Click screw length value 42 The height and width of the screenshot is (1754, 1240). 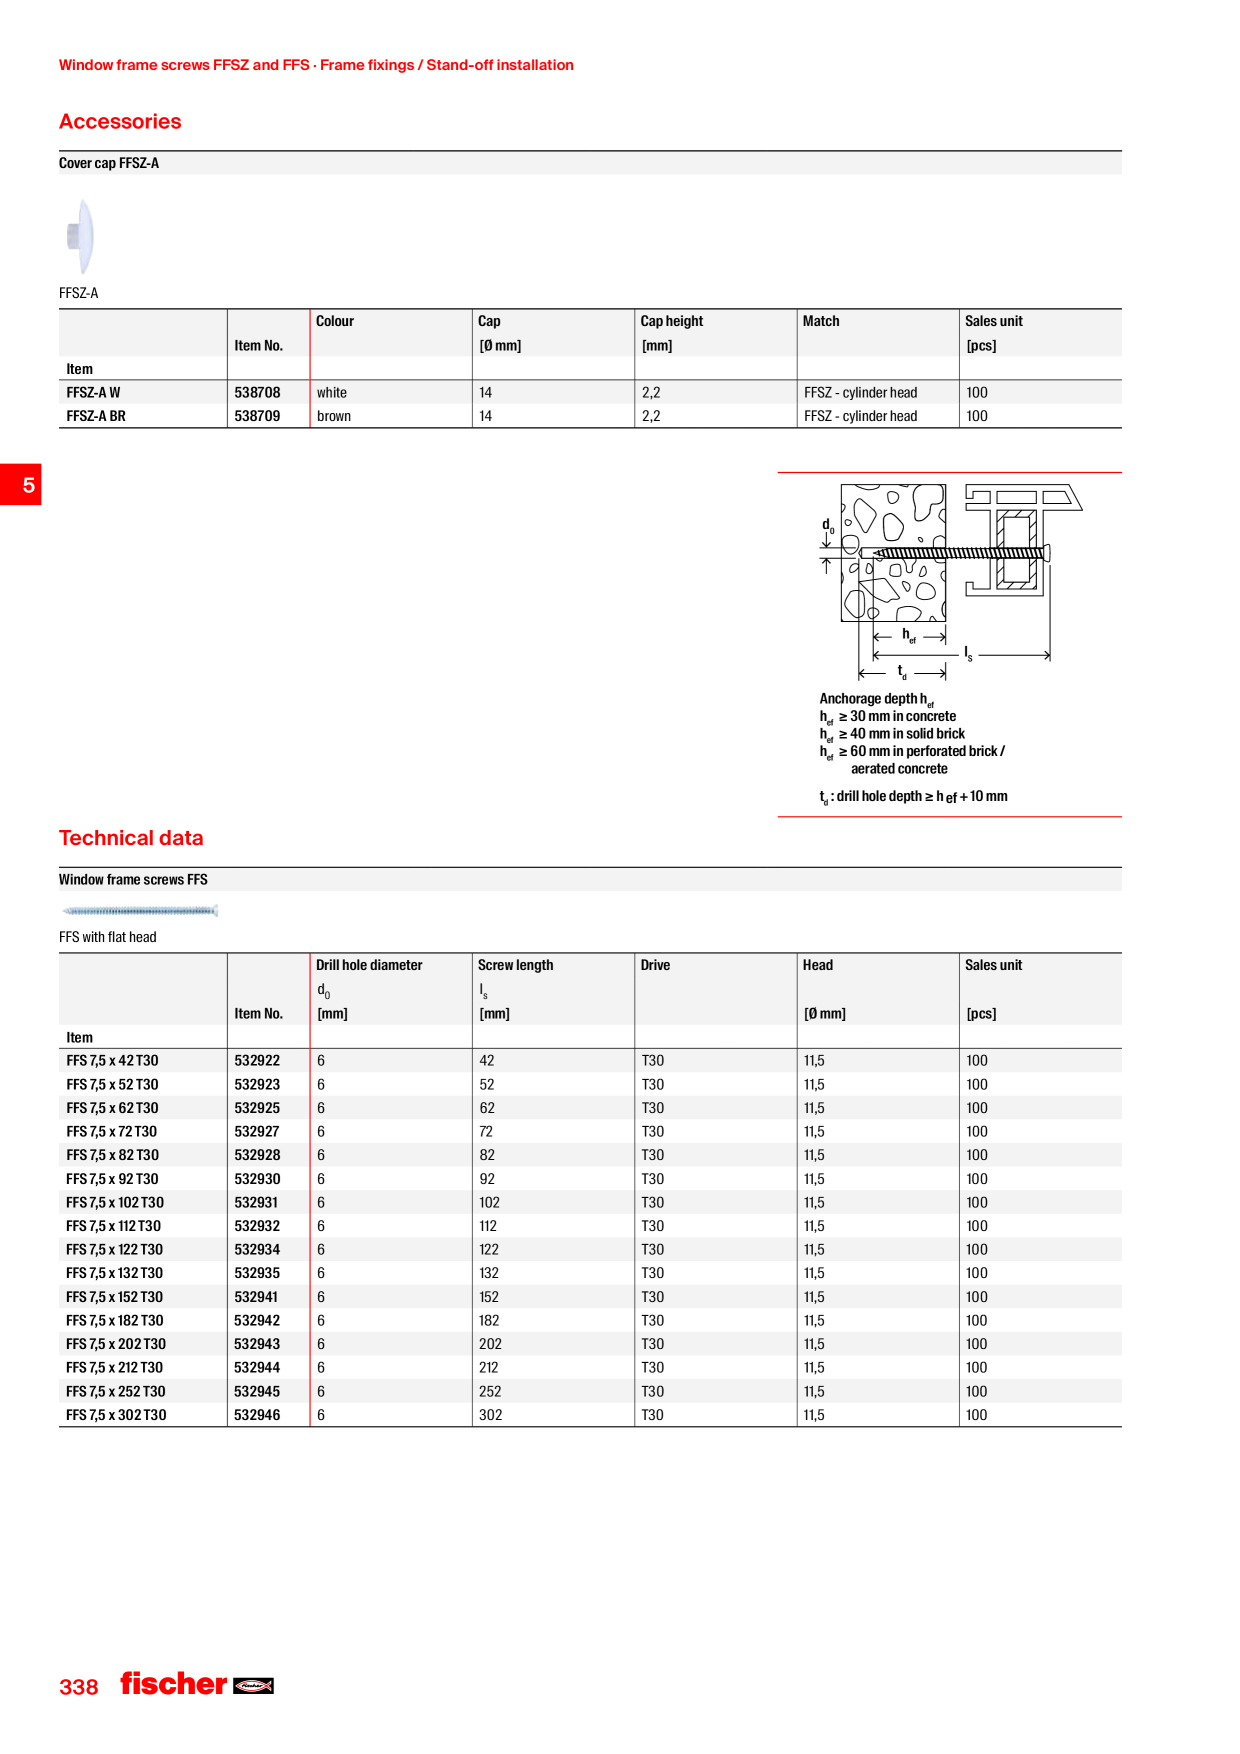(x=487, y=1061)
